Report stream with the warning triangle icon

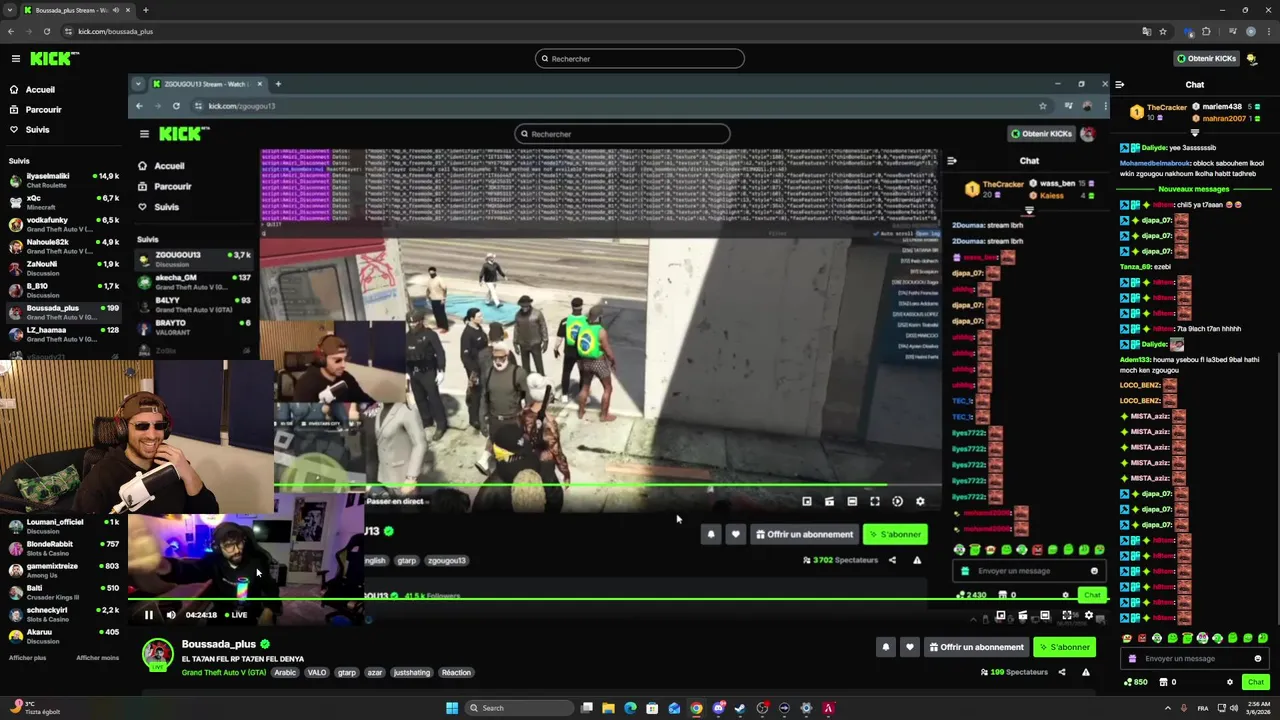(1086, 673)
